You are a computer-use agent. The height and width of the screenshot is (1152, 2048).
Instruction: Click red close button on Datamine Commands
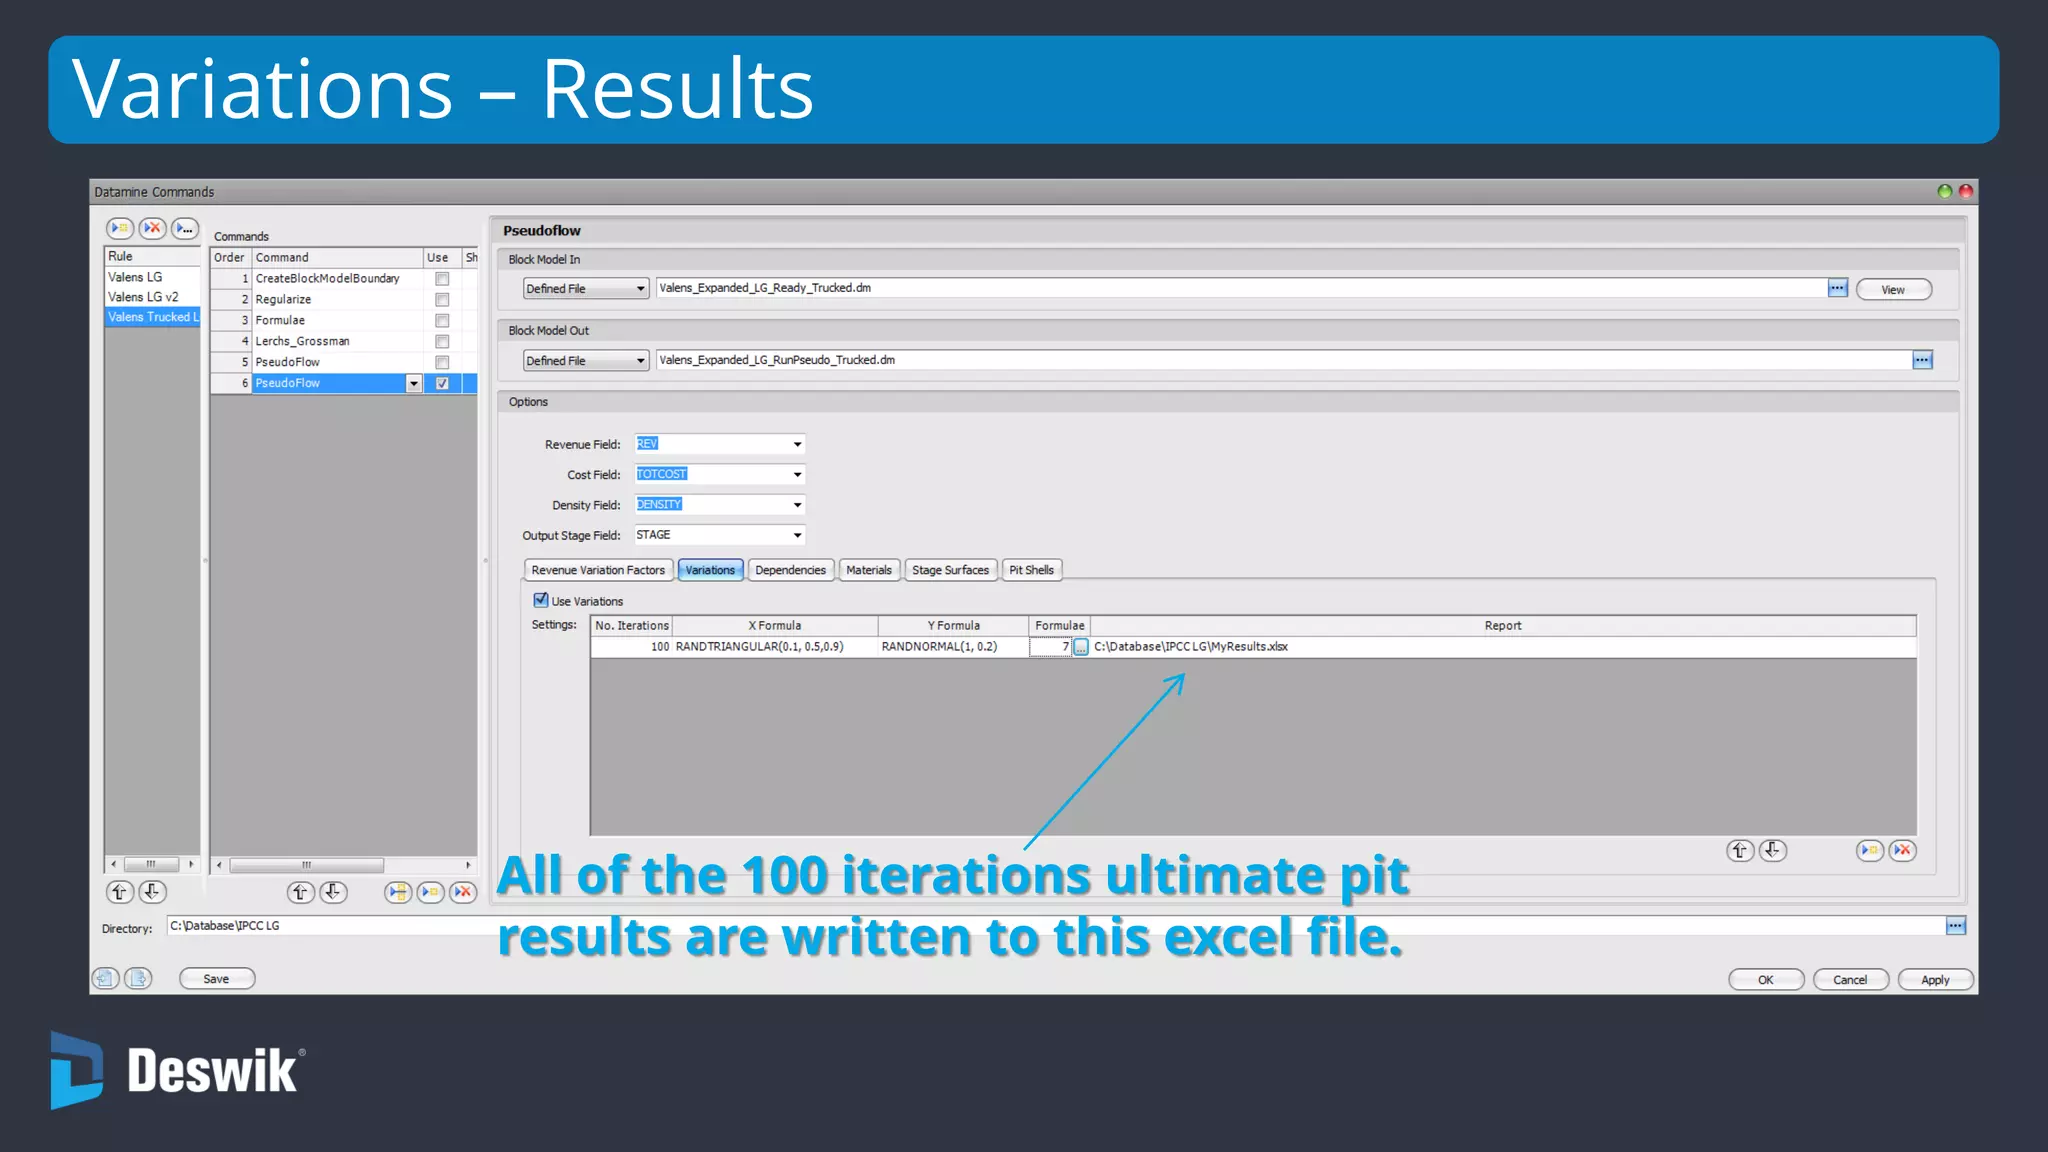(x=1965, y=191)
